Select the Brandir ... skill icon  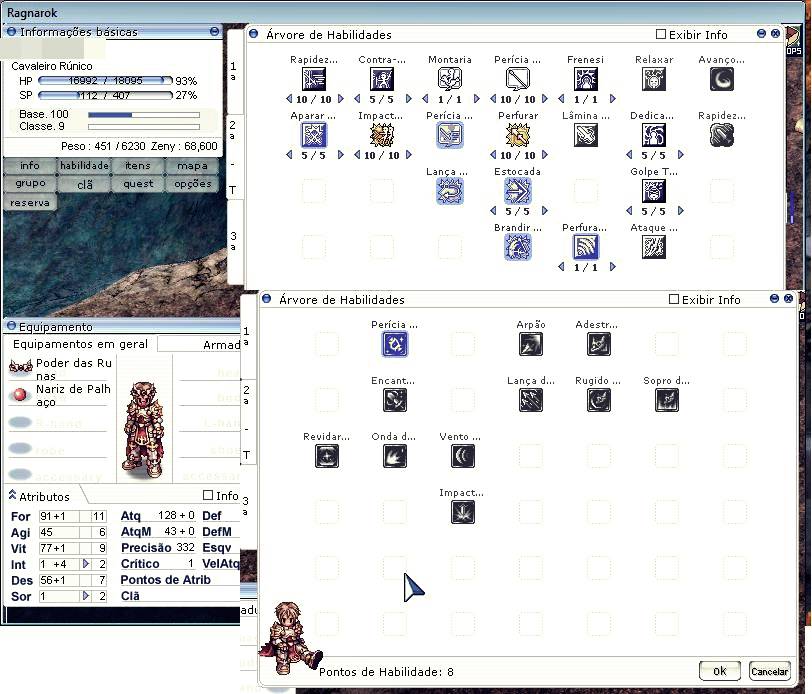[517, 247]
